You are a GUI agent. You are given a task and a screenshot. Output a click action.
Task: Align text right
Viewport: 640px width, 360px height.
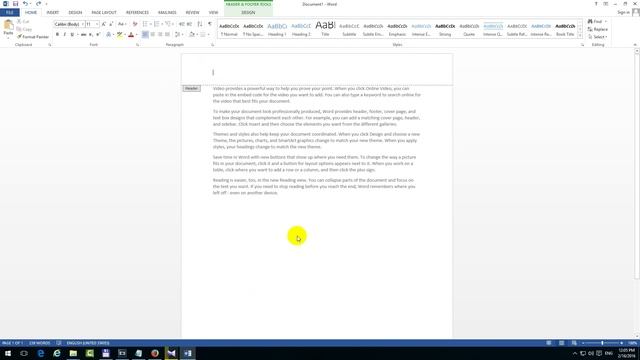click(x=160, y=35)
